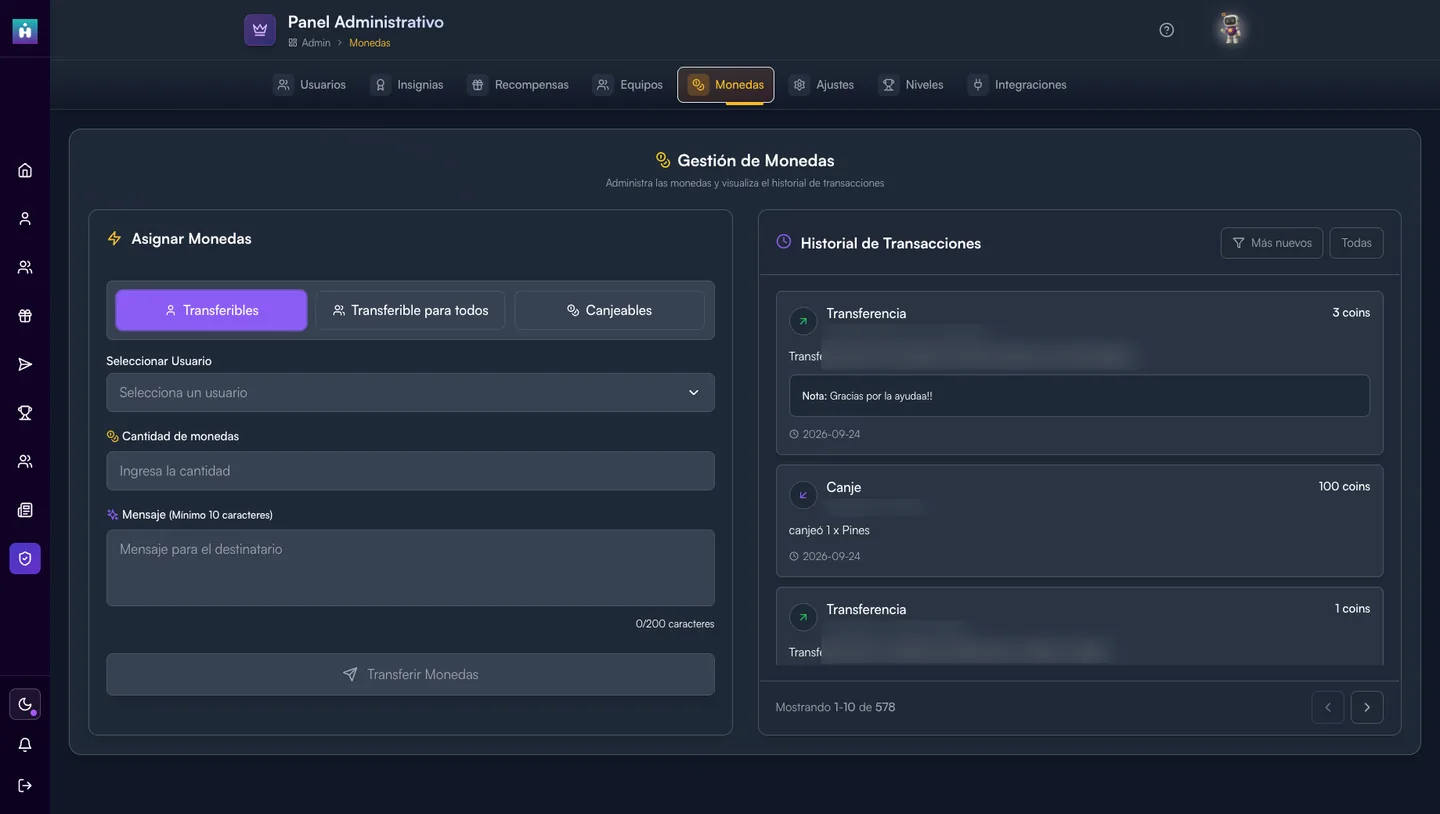
Task: Switch to the Usuarios tab
Action: 312,85
